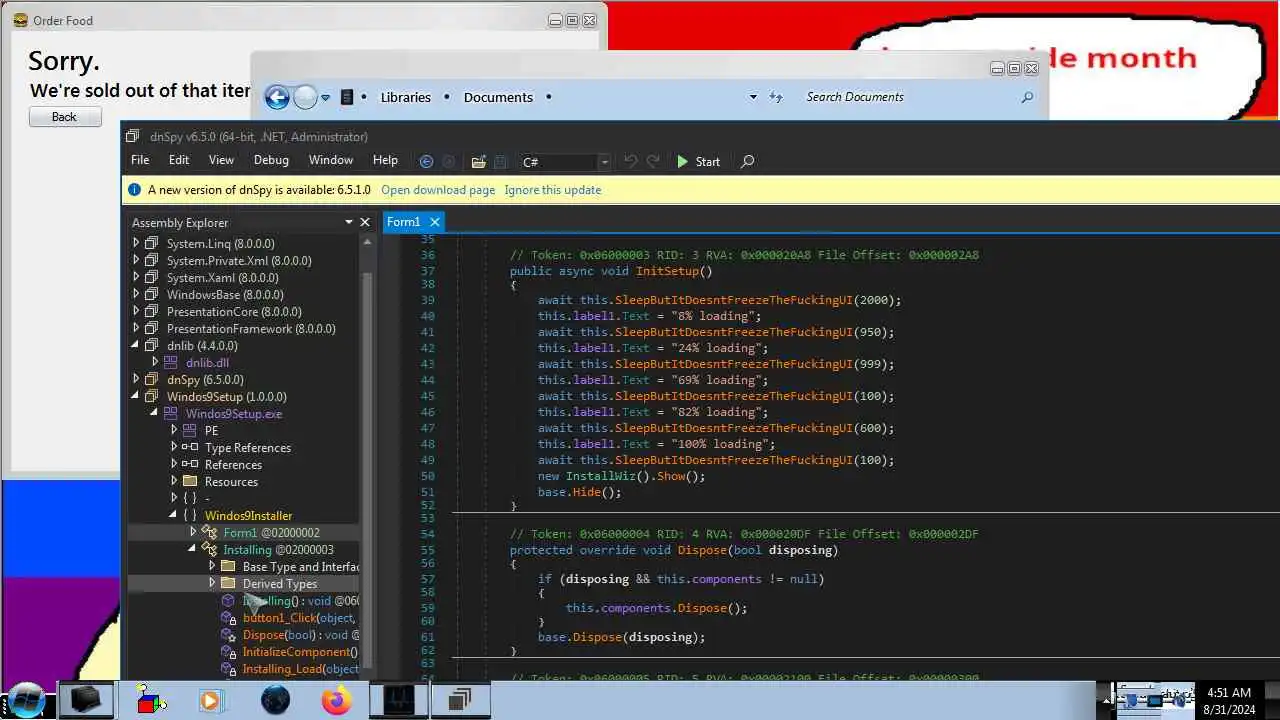The image size is (1280, 720).
Task: Open the View menu in dnSpy
Action: [x=221, y=160]
